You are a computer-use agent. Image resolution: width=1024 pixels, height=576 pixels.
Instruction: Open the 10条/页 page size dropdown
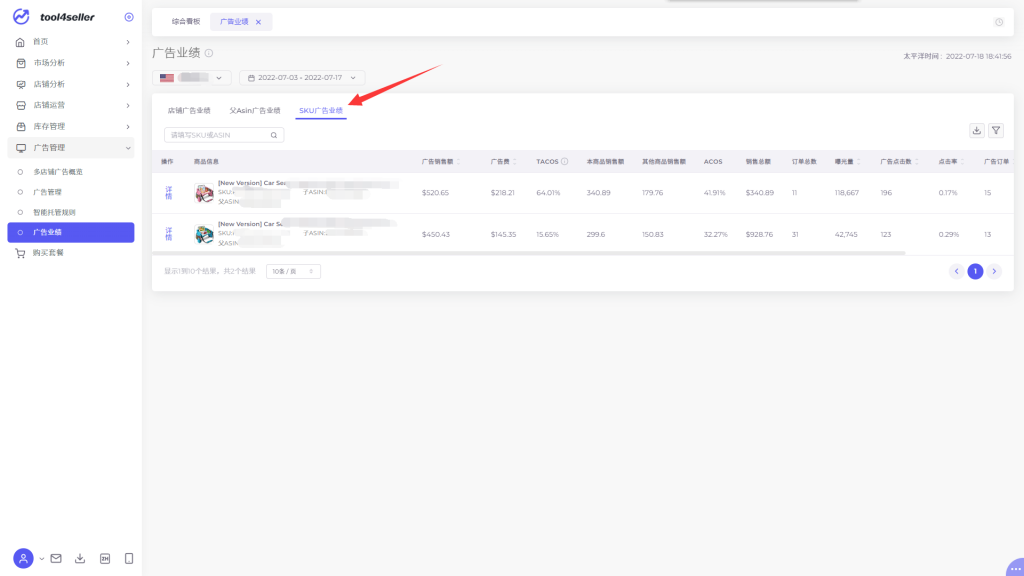tap(293, 271)
